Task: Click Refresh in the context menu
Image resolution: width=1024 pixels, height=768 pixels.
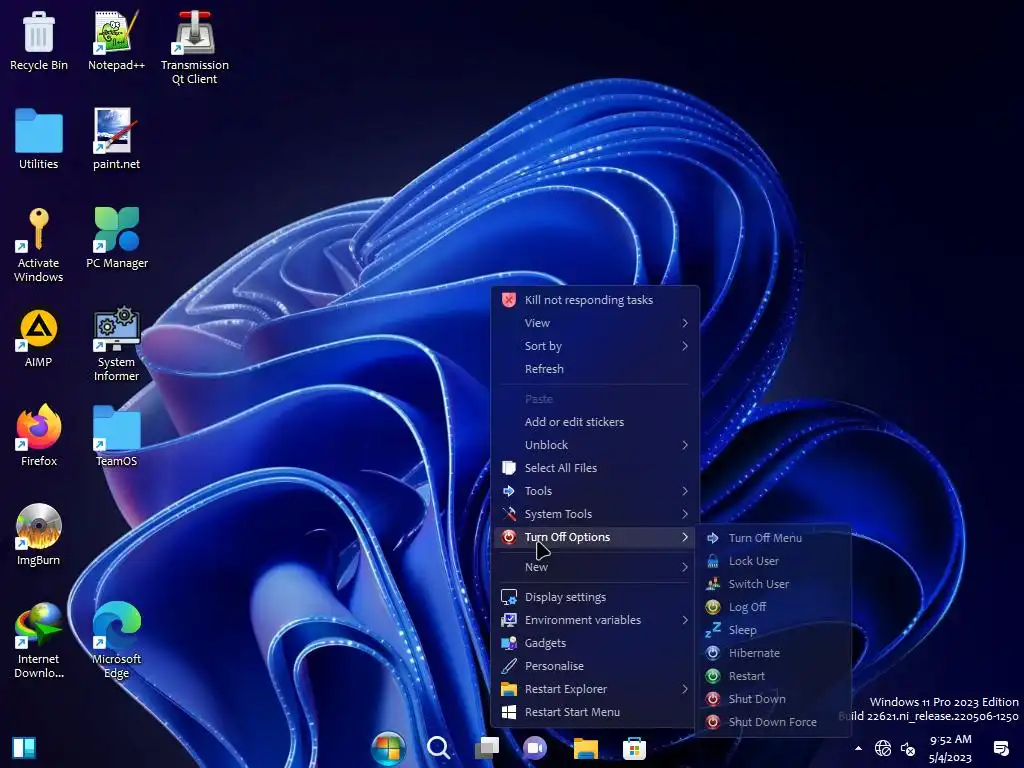Action: click(x=595, y=368)
